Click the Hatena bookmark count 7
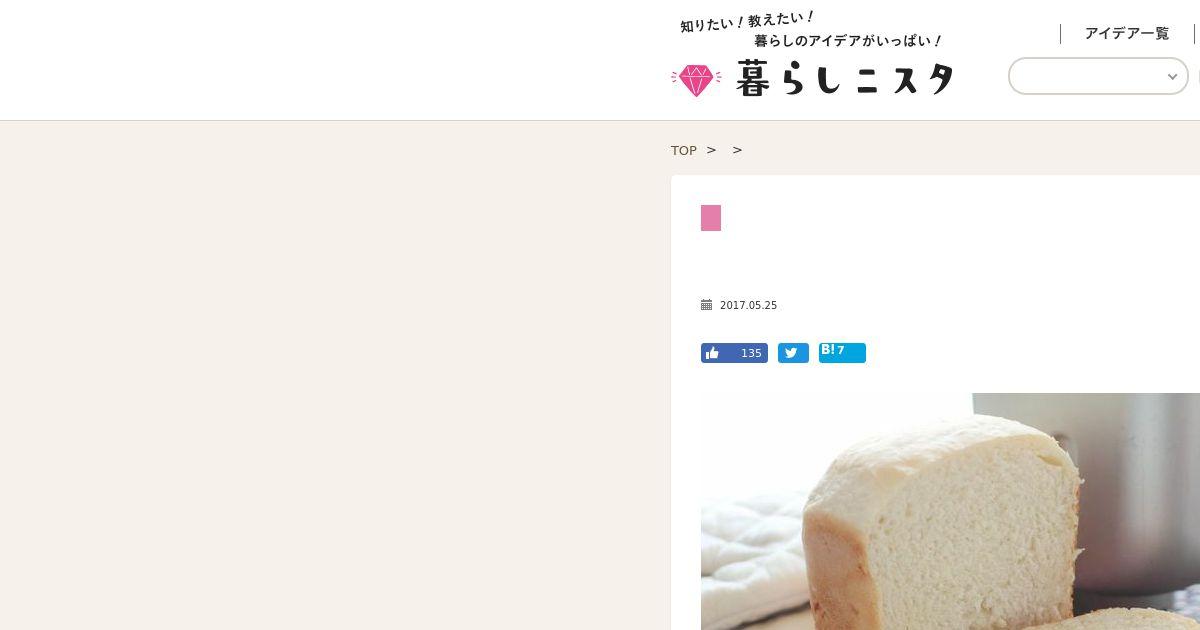The width and height of the screenshot is (1200, 630). click(841, 350)
